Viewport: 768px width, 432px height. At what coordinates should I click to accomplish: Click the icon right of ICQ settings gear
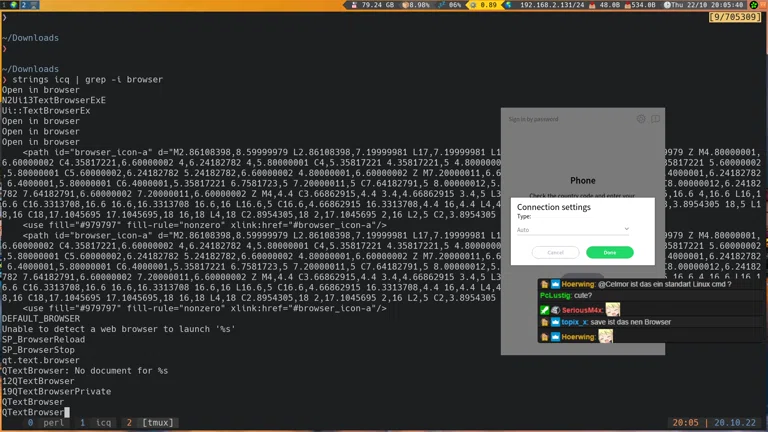tap(655, 119)
